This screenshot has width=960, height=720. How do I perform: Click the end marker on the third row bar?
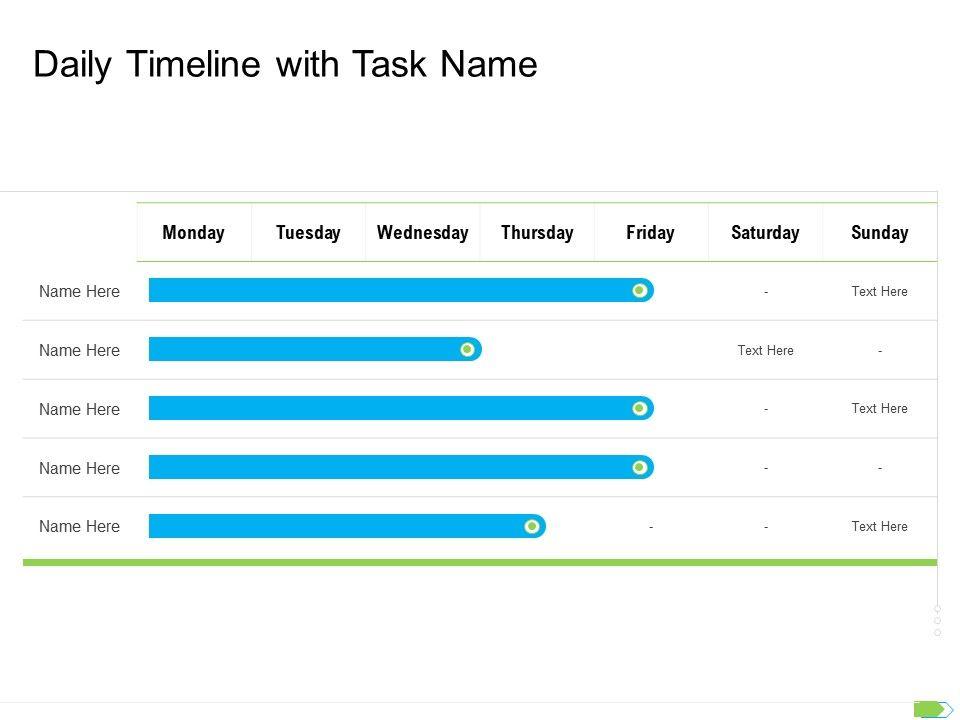[640, 408]
